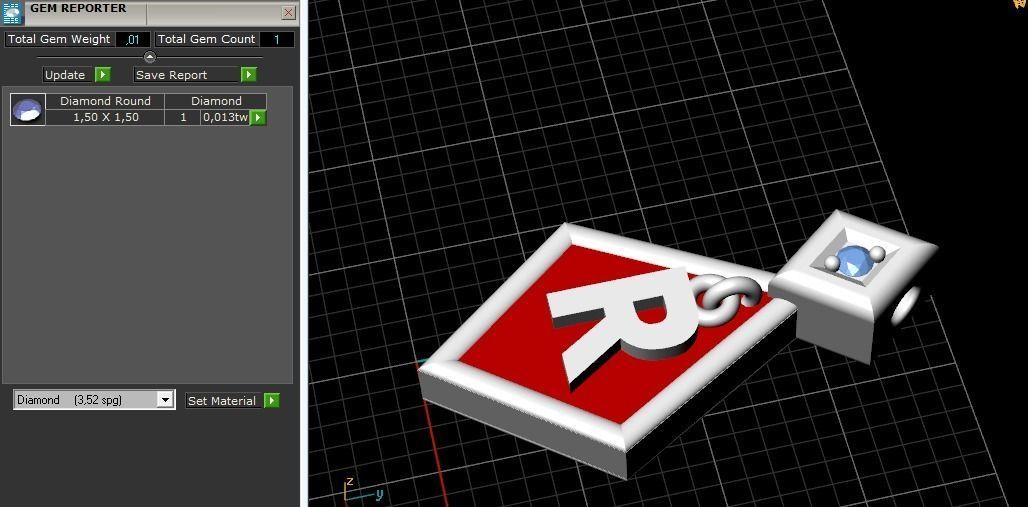Click the gem quantity cell showing 1
The image size is (1028, 507).
pyautogui.click(x=183, y=117)
